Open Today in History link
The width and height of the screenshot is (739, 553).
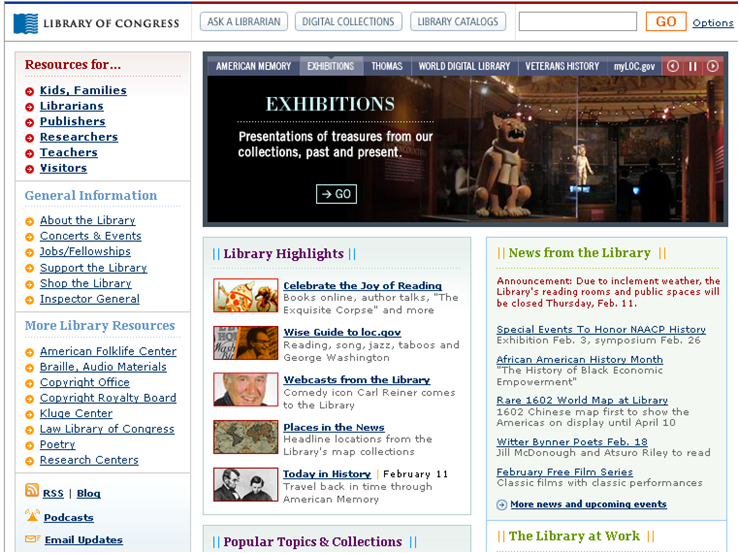pyautogui.click(x=327, y=474)
